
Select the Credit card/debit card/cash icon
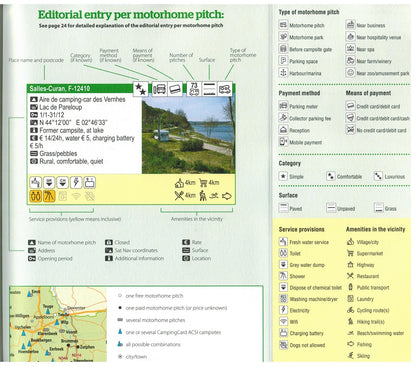click(350, 118)
